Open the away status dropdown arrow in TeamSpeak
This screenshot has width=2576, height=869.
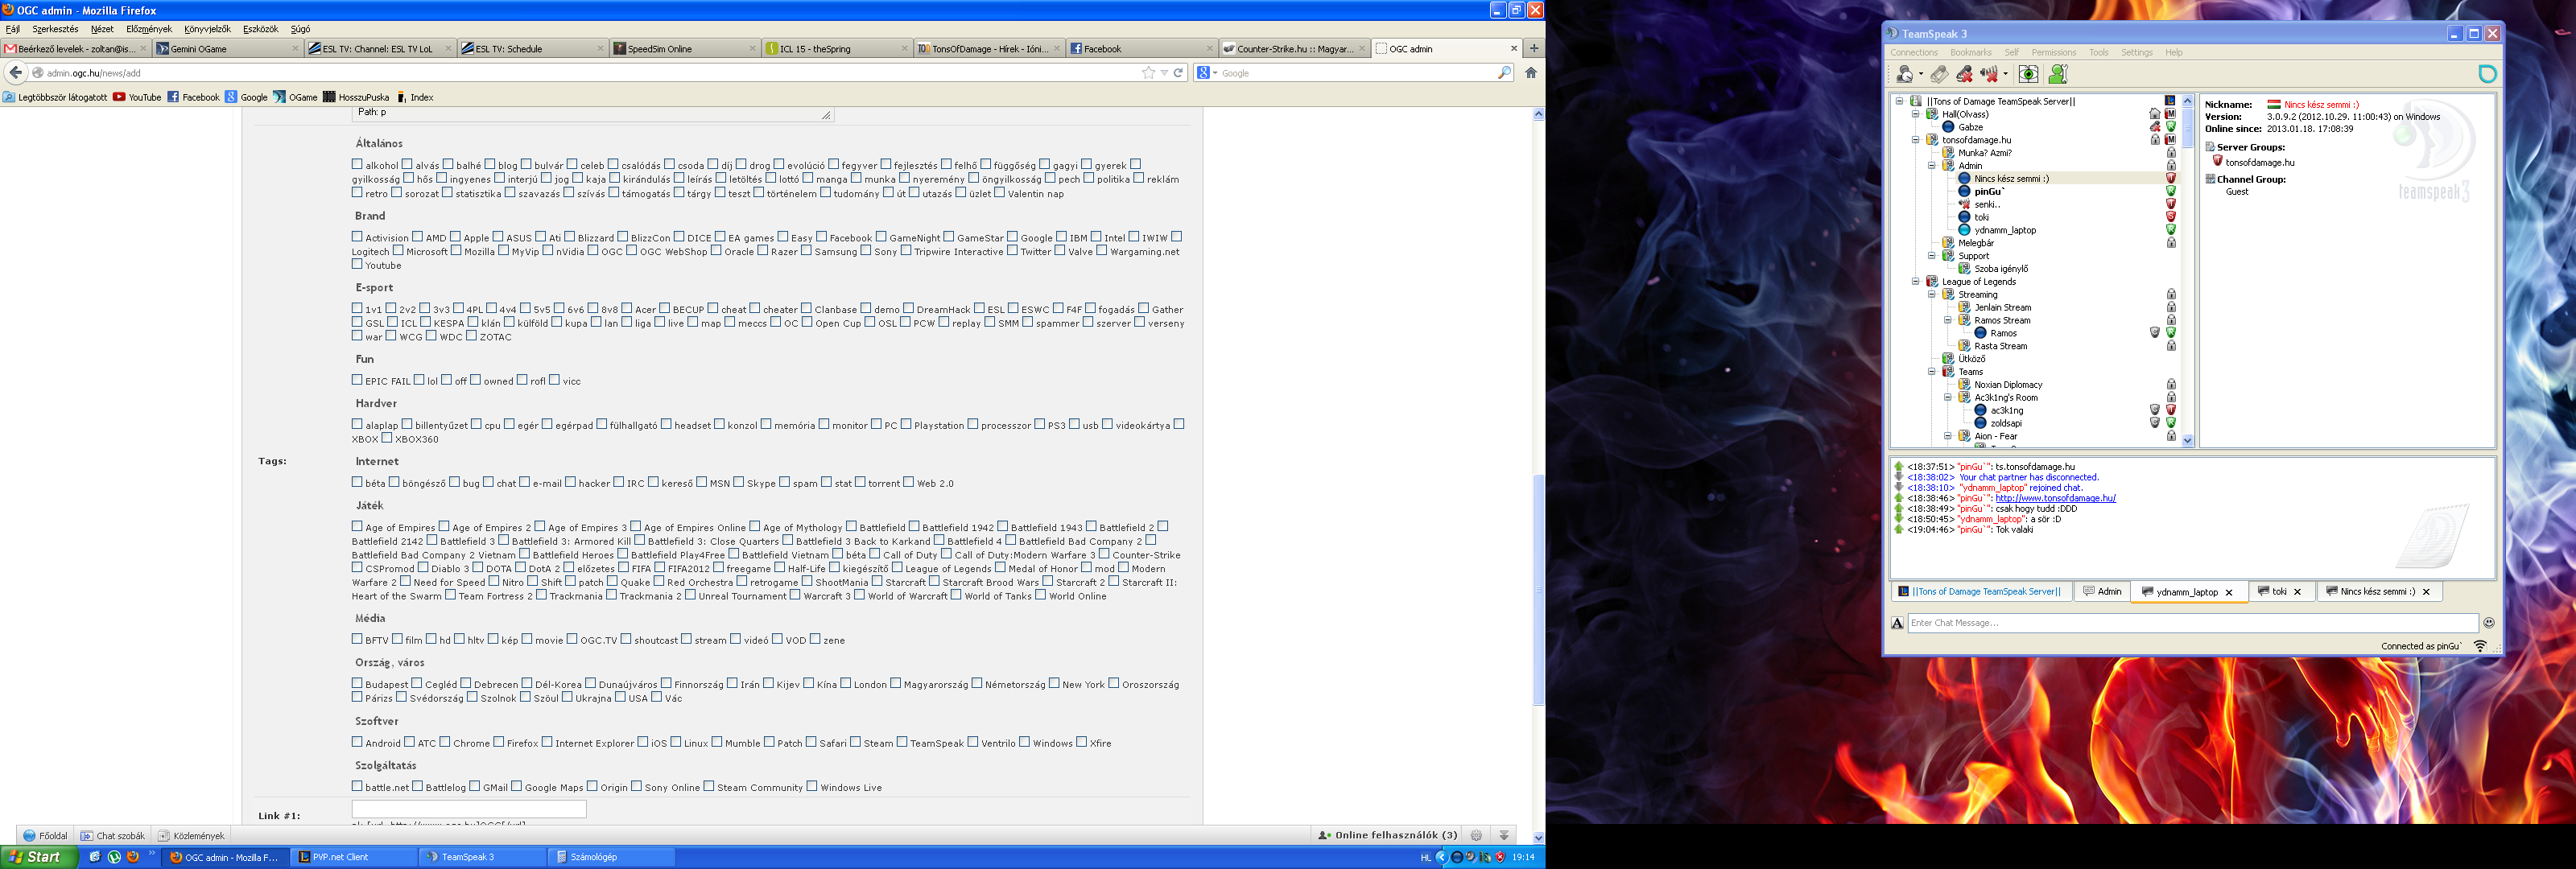click(x=1920, y=75)
